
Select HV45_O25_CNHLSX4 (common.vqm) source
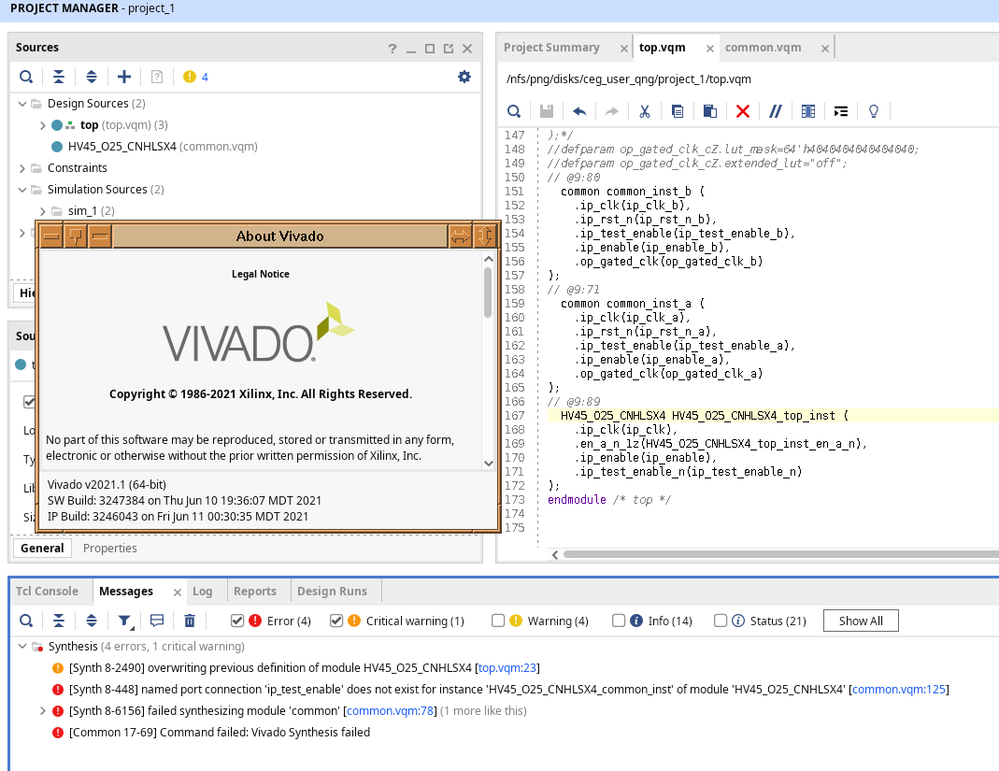[162, 147]
